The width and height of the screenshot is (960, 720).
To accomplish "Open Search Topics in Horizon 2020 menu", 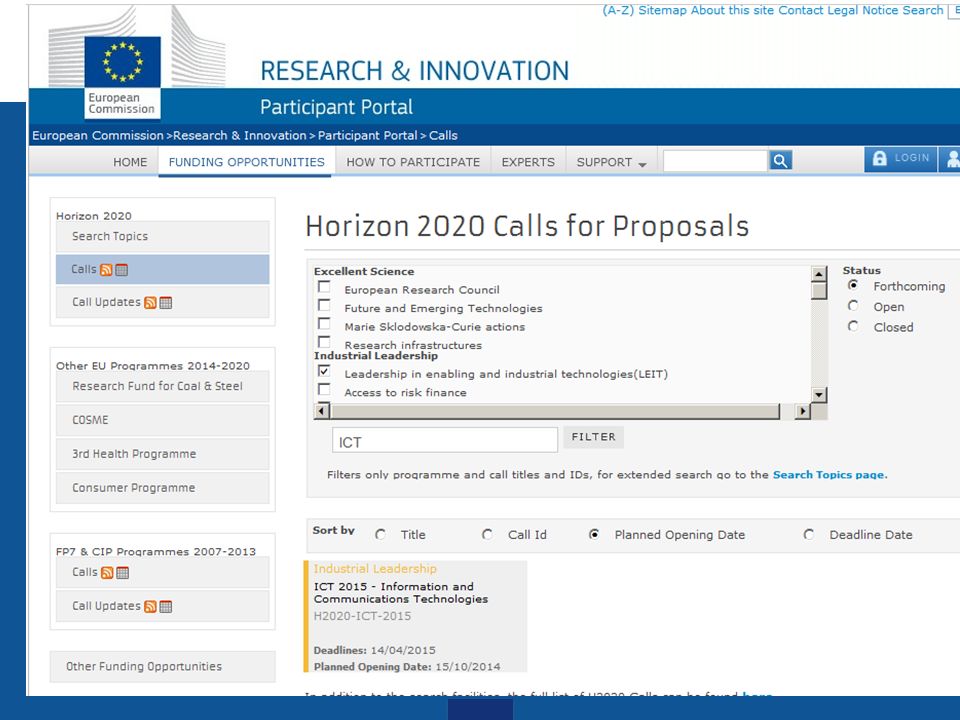I will 162,236.
